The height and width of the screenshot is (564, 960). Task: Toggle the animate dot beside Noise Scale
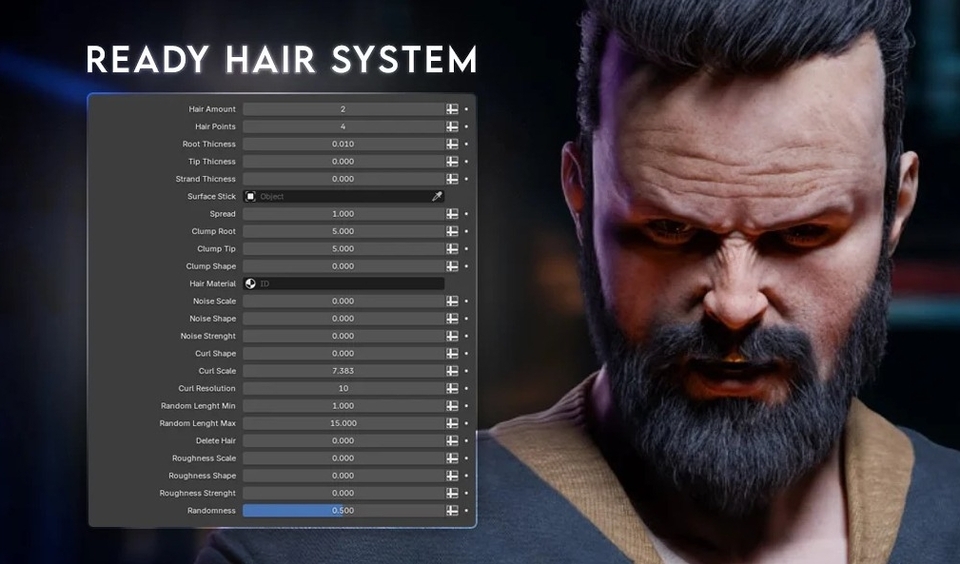coord(467,301)
